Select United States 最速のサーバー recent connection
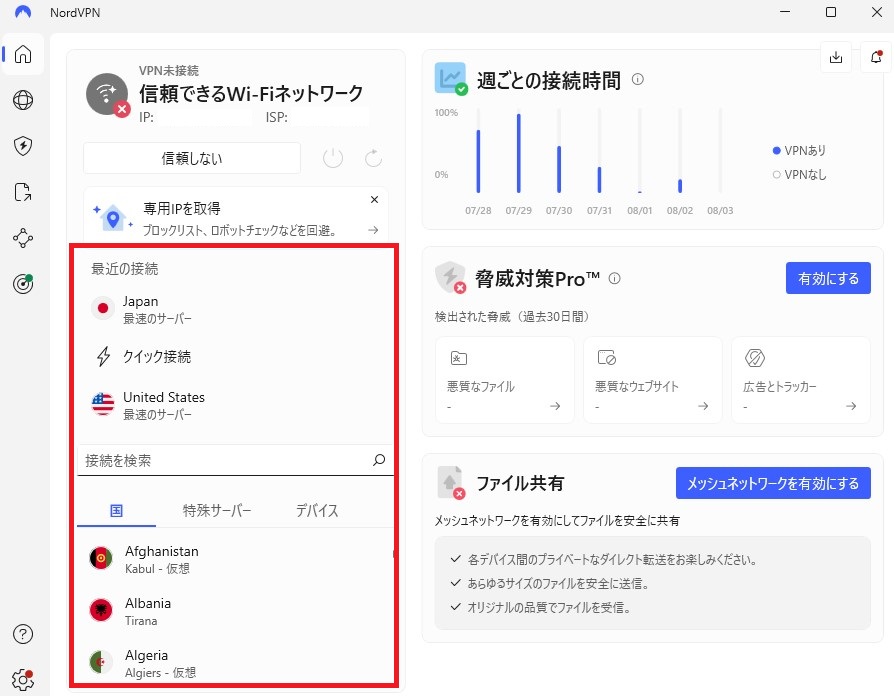This screenshot has height=696, width=894. 235,405
